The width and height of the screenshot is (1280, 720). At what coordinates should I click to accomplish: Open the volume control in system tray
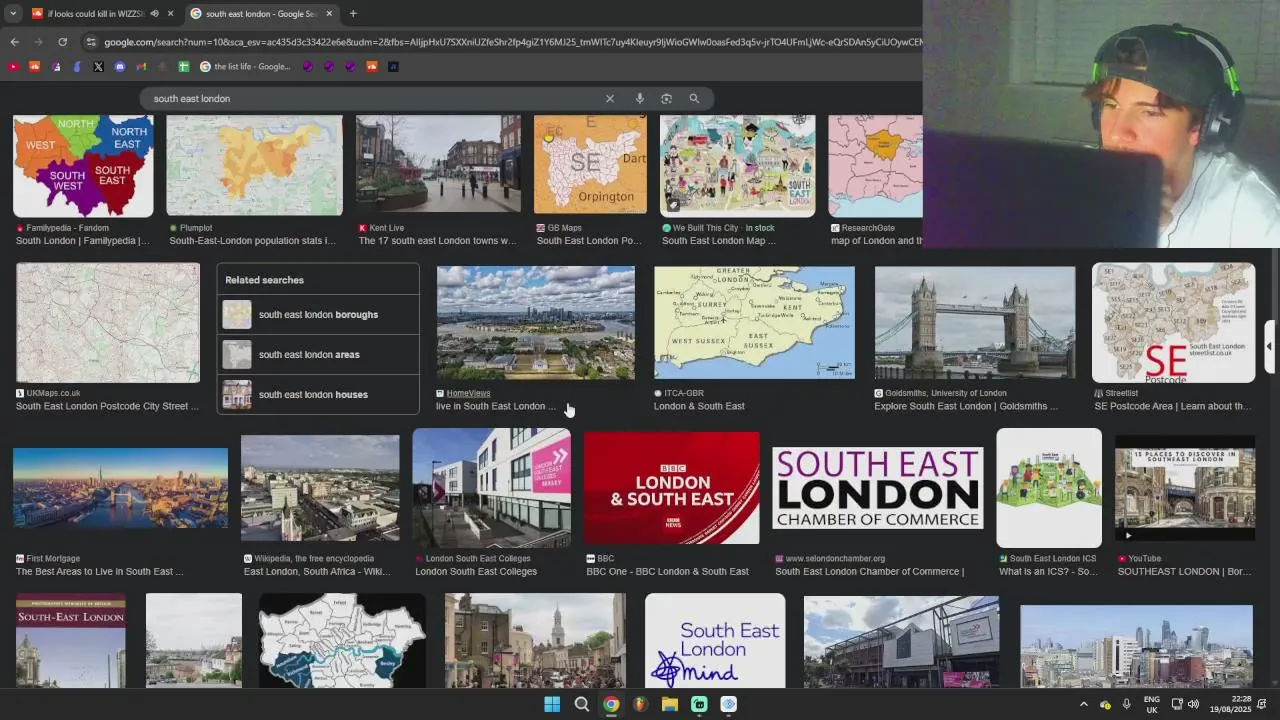pos(1193,704)
